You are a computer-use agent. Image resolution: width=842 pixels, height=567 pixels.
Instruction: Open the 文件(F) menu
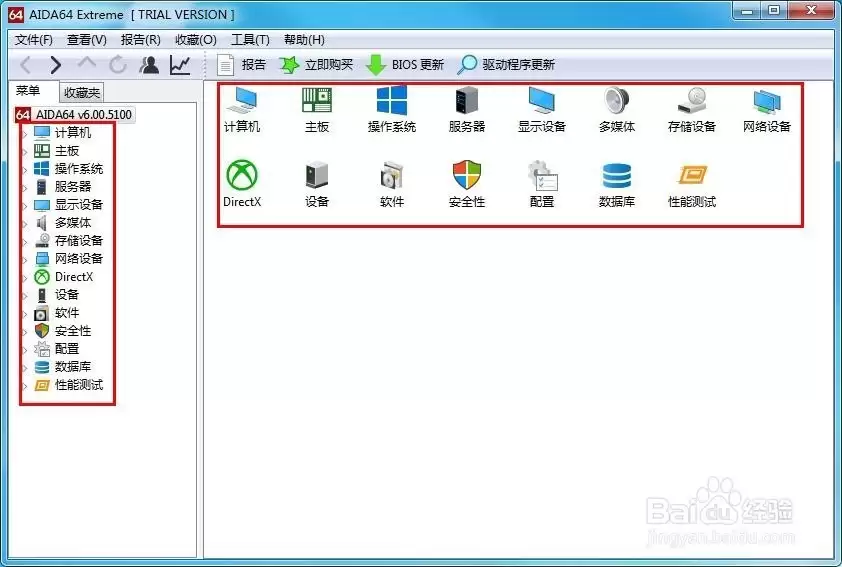tap(33, 40)
